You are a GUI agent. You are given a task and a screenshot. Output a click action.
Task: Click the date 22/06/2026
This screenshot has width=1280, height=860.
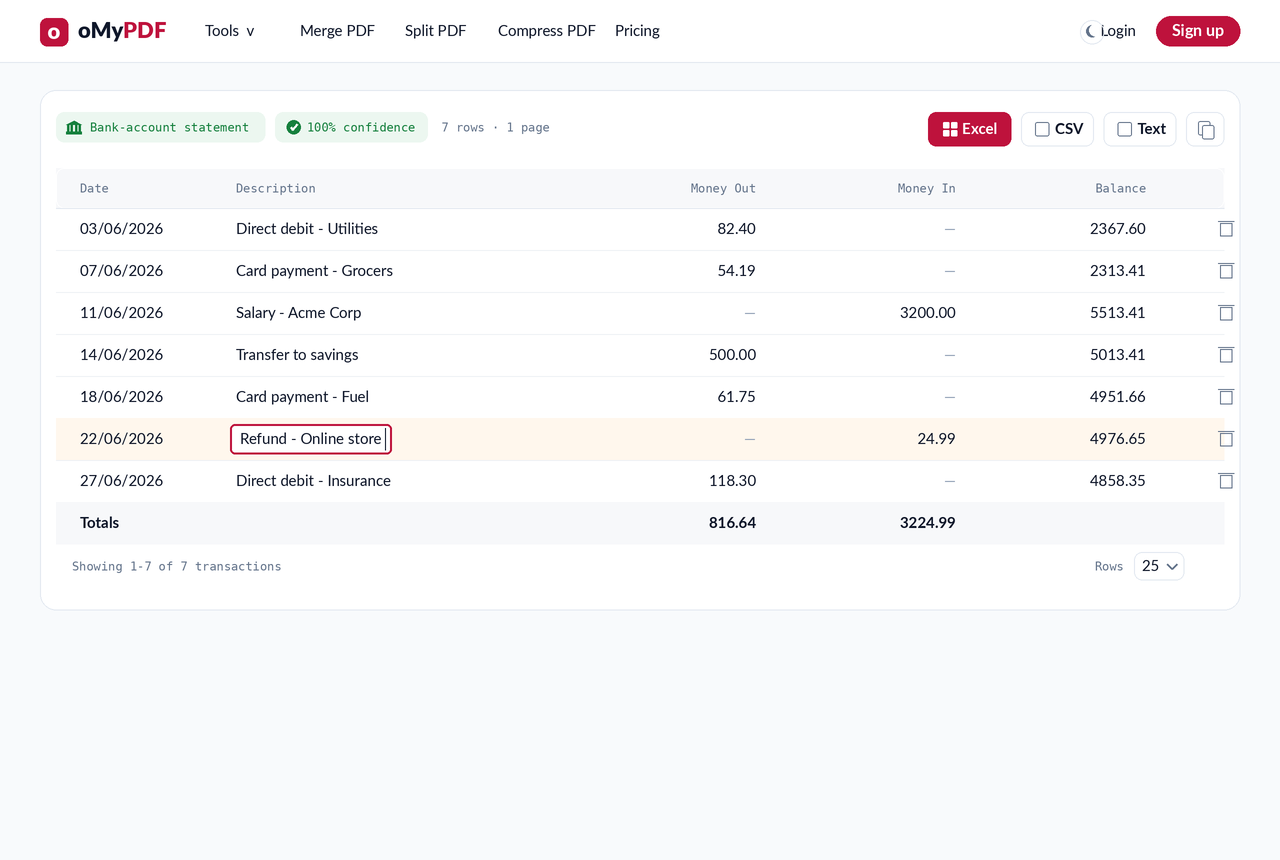121,439
